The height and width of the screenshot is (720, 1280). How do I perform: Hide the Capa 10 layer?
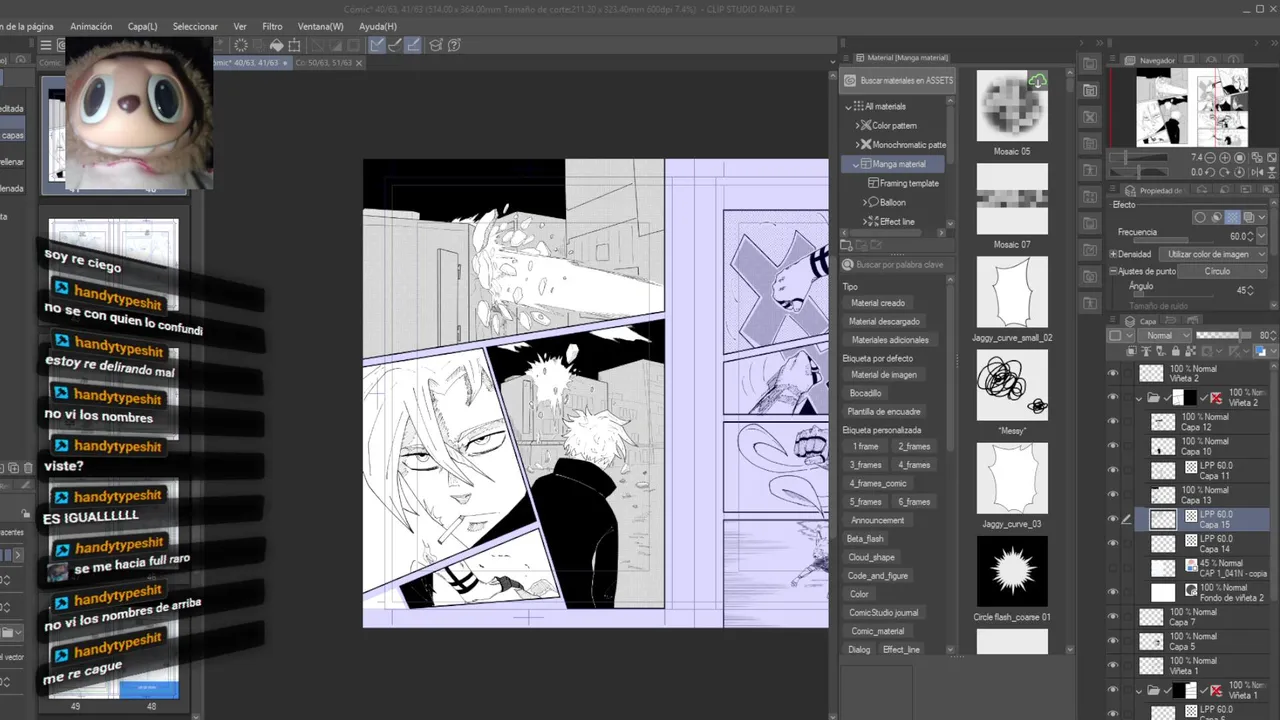tap(1113, 446)
